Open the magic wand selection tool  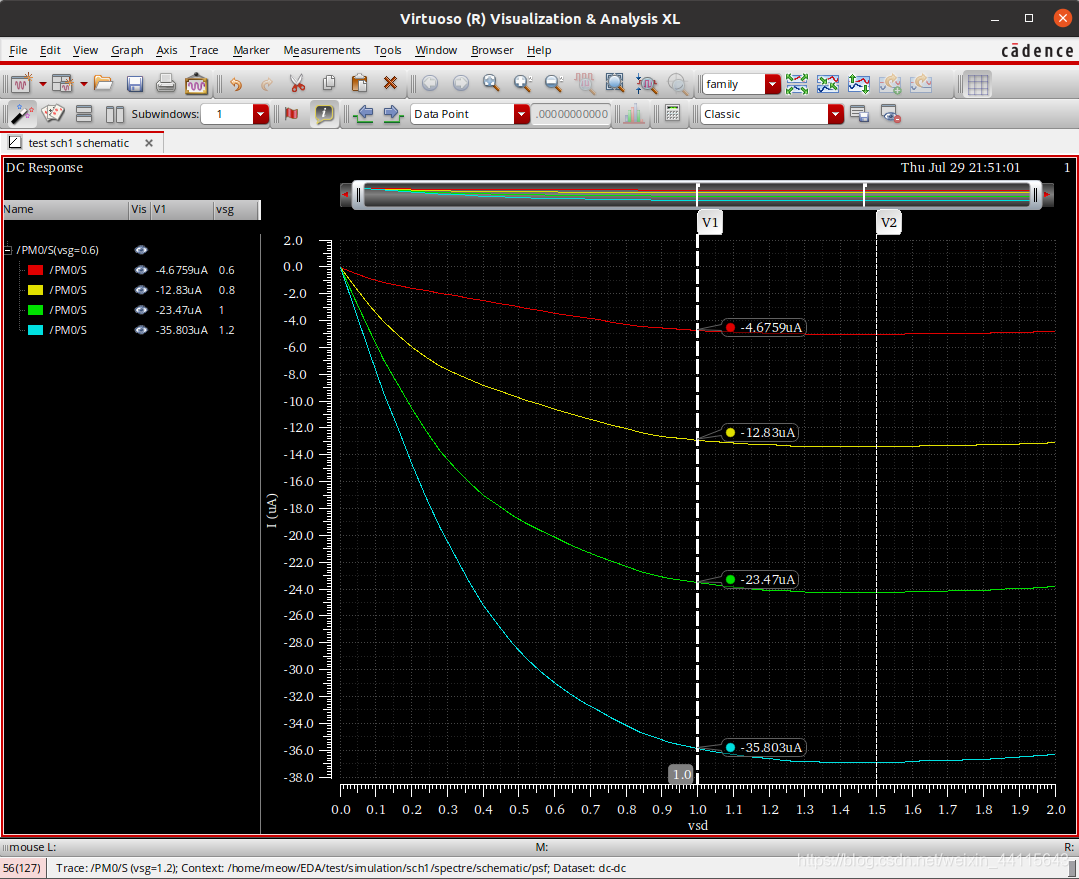click(x=22, y=114)
